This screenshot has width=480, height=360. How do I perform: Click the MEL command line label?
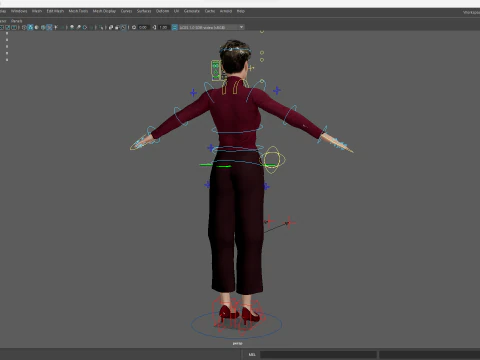click(252, 354)
